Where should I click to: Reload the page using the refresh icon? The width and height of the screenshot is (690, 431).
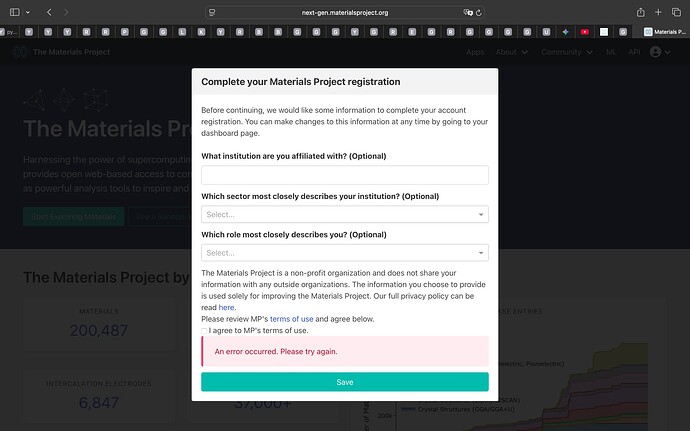(x=481, y=12)
